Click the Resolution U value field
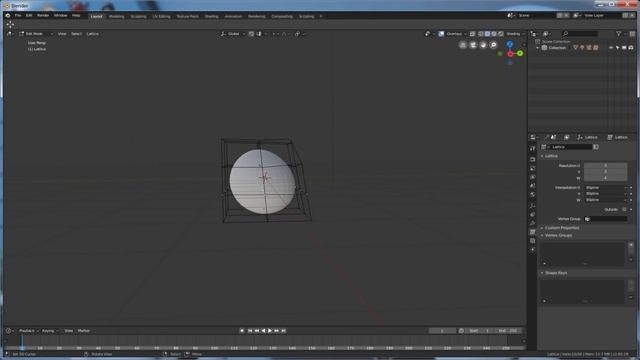 point(606,165)
